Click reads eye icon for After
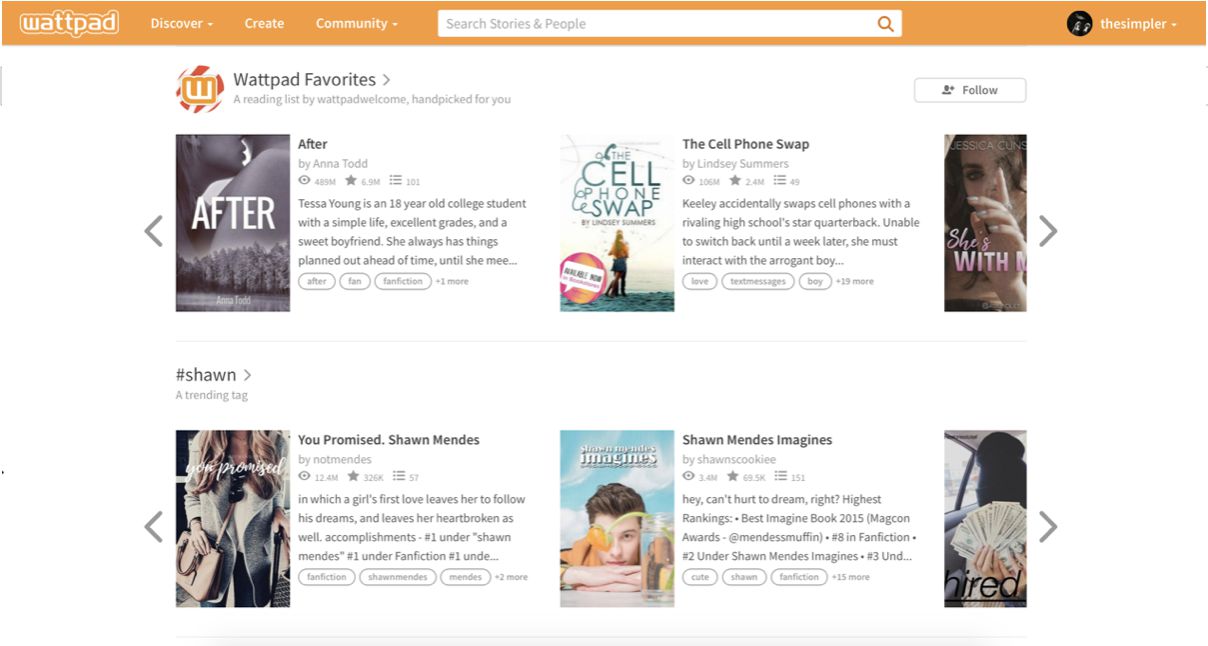1208x646 pixels. point(305,181)
